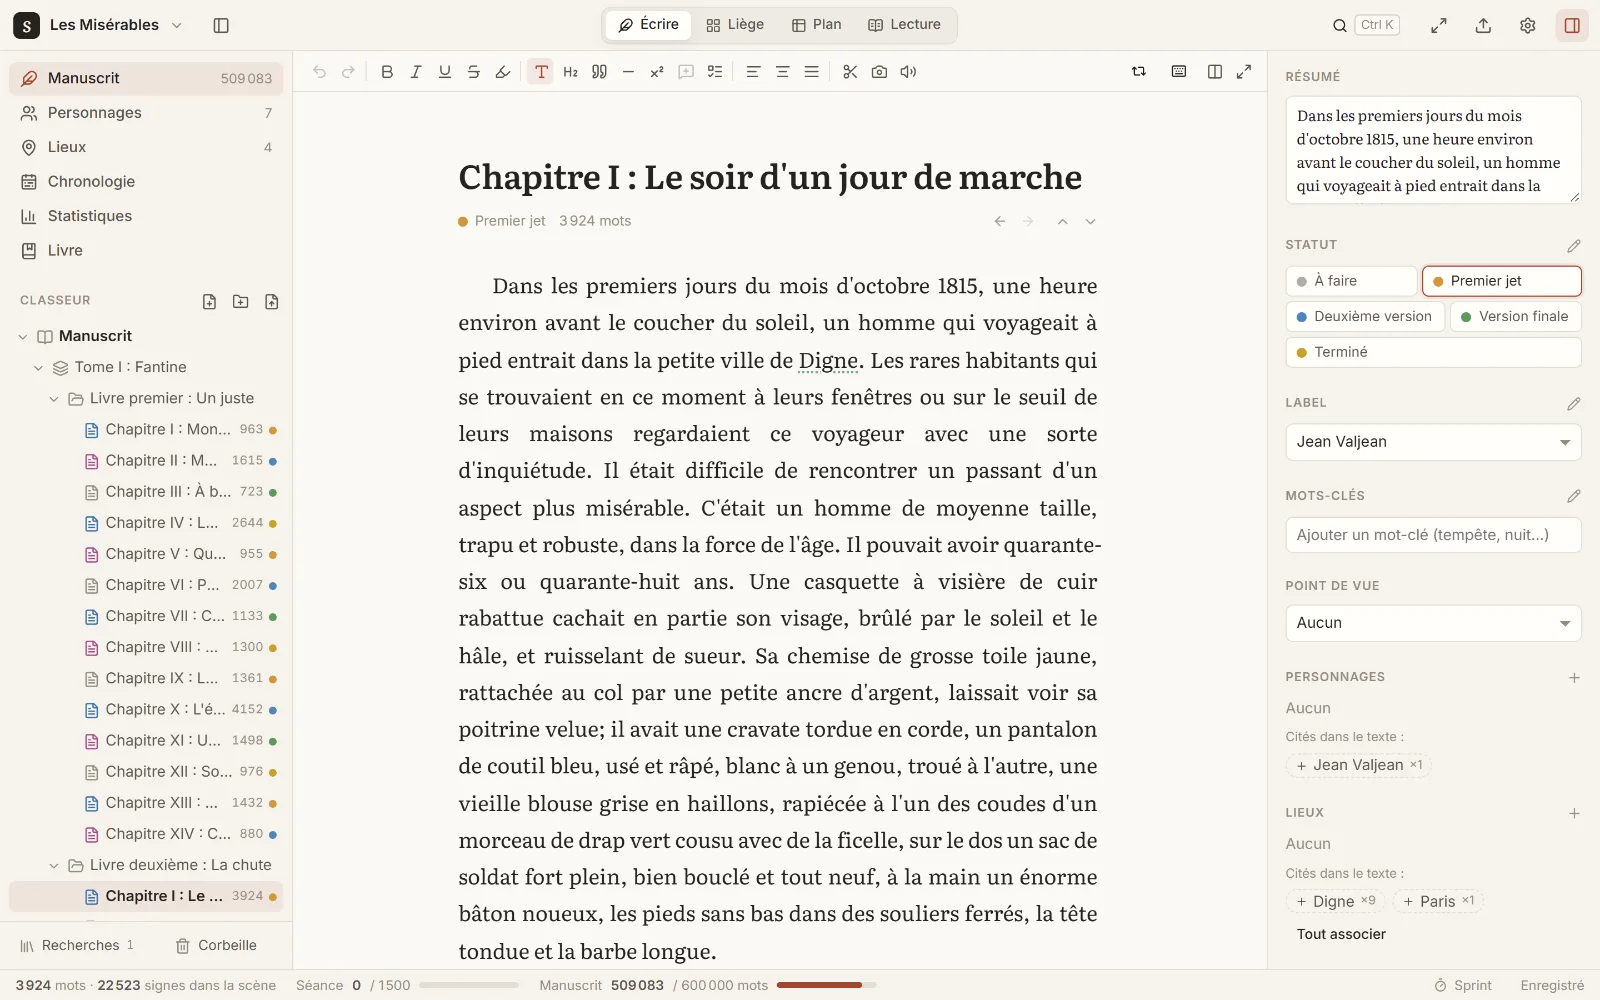
Task: Open the Corbeille trash
Action: pos(216,946)
